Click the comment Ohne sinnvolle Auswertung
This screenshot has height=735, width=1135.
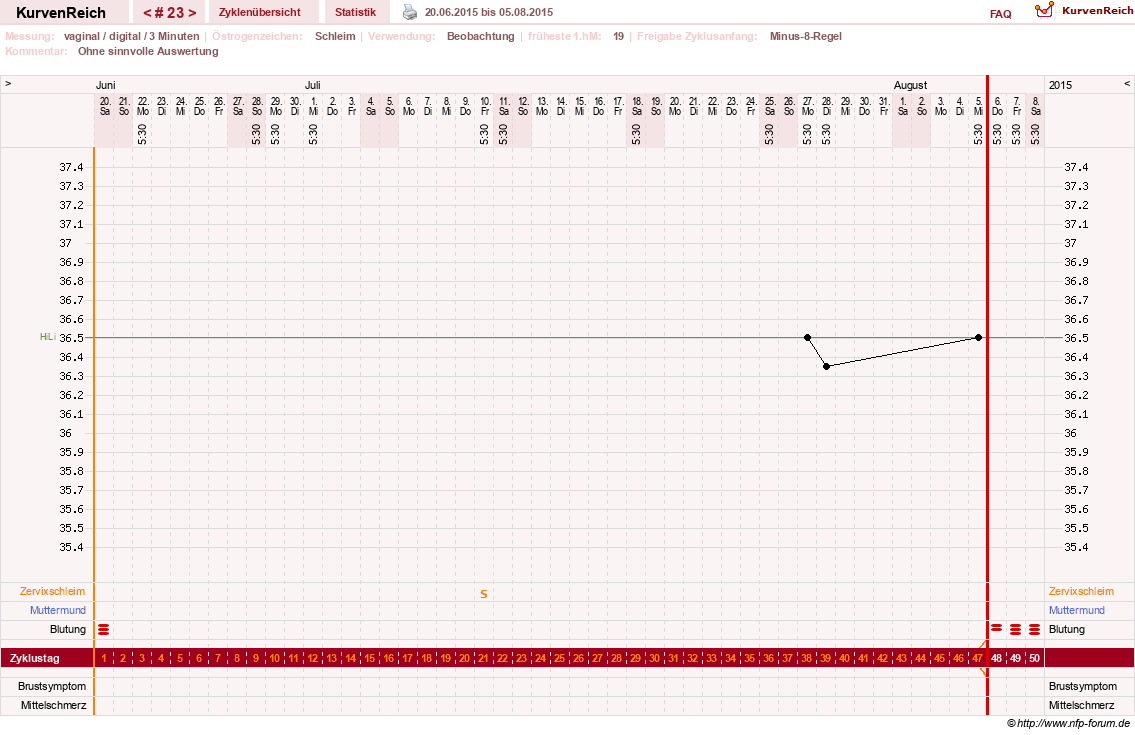click(x=148, y=51)
